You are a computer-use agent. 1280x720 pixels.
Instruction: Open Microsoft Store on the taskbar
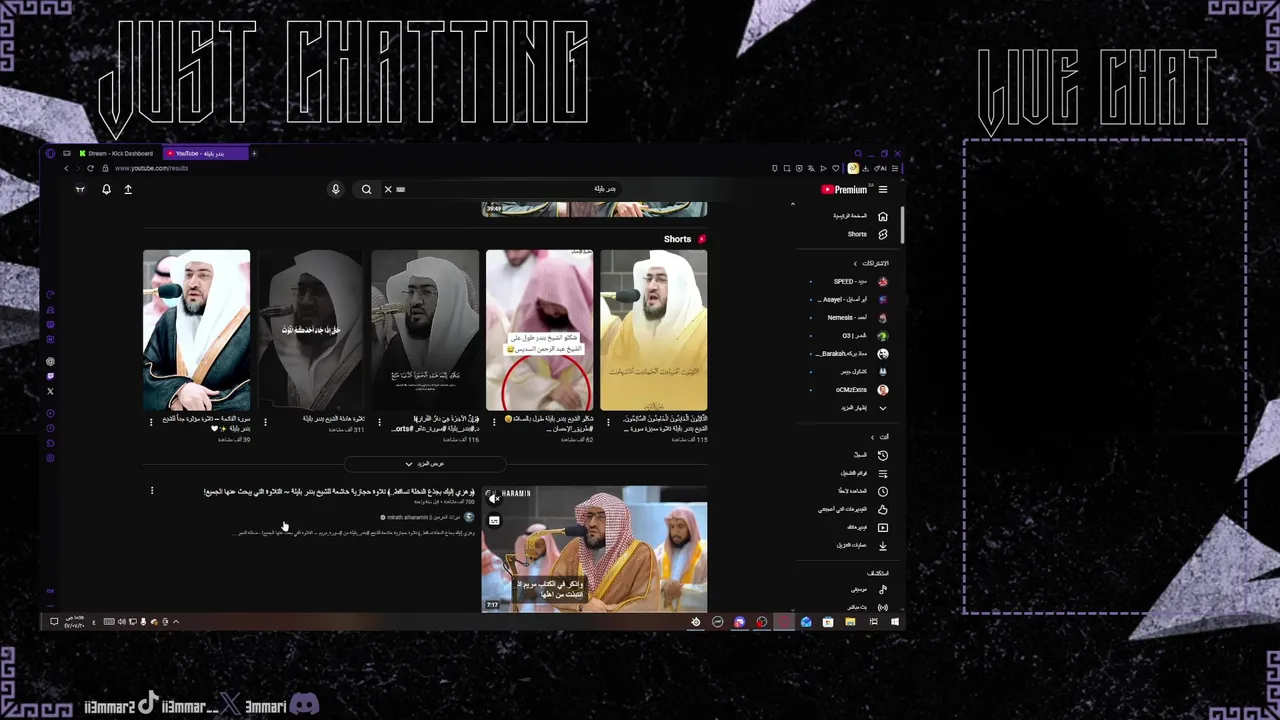point(828,622)
